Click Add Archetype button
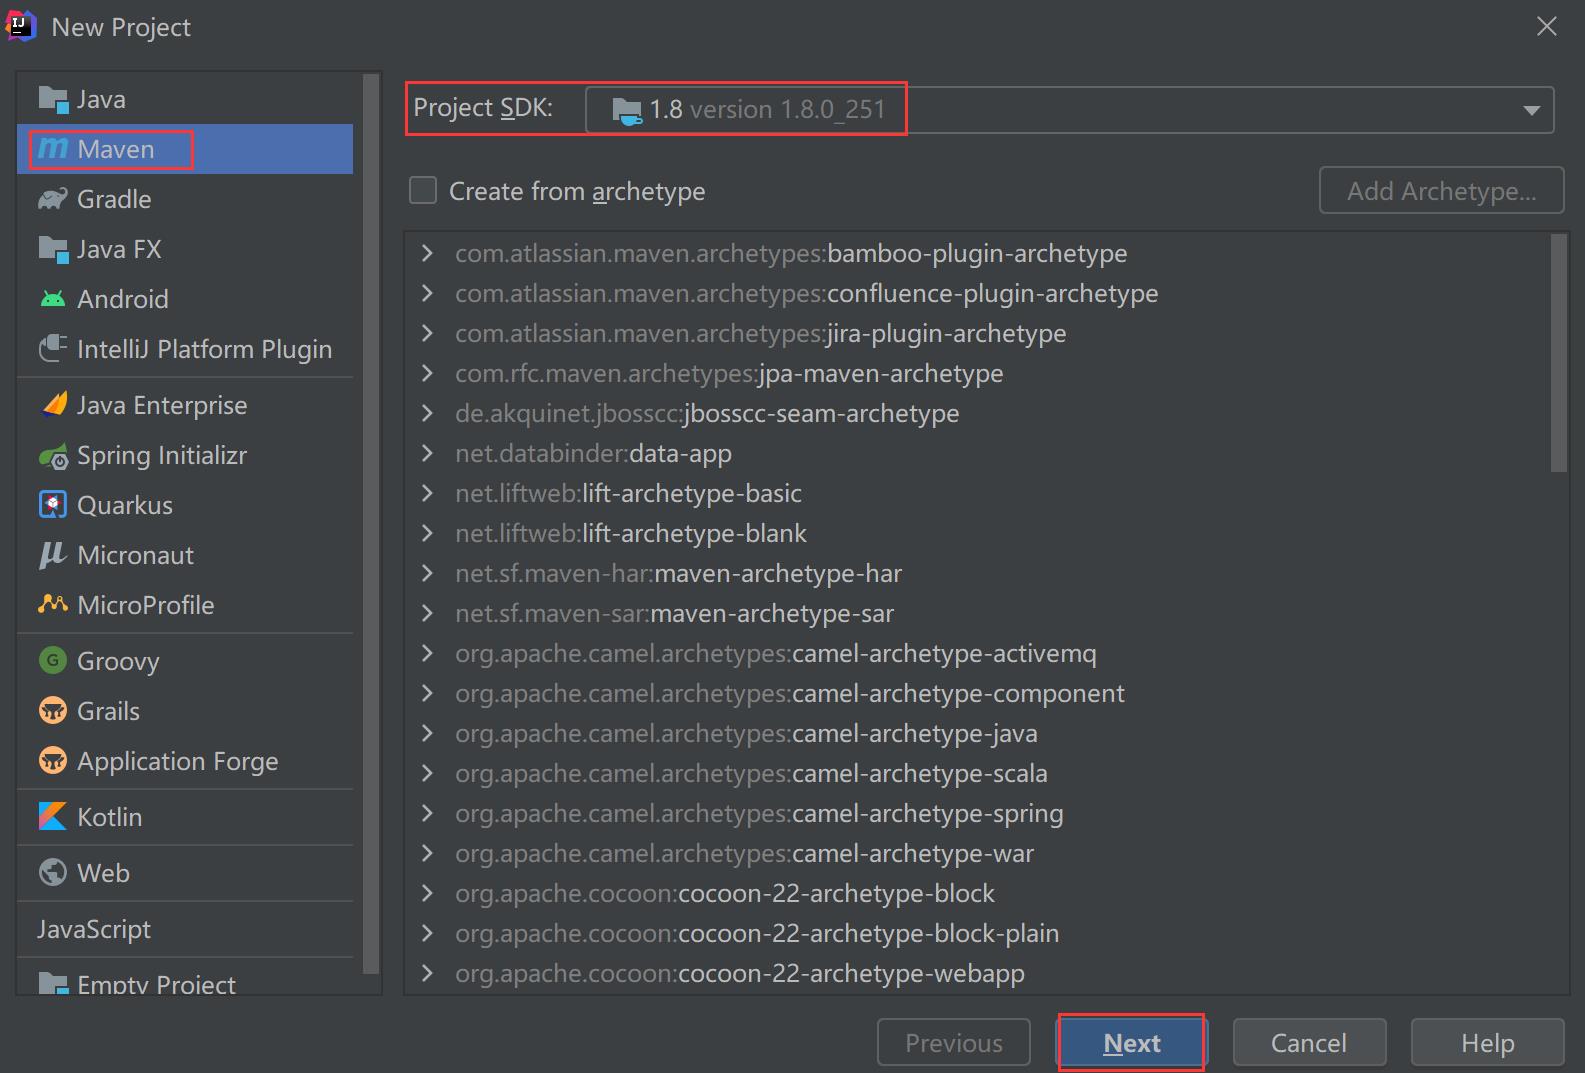This screenshot has width=1585, height=1073. [1441, 190]
